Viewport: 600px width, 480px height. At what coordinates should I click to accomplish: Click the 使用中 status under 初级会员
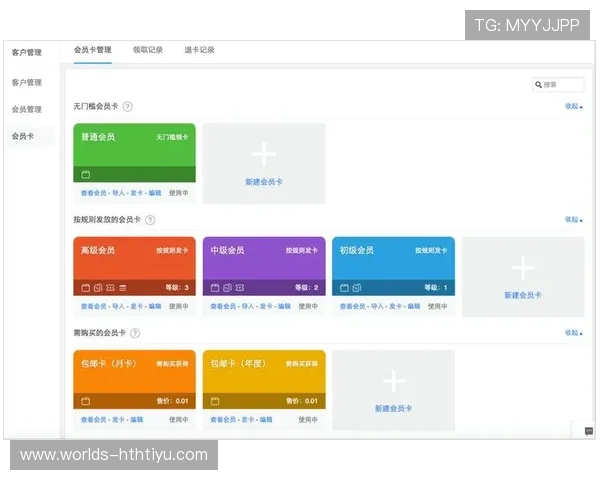[x=437, y=306]
